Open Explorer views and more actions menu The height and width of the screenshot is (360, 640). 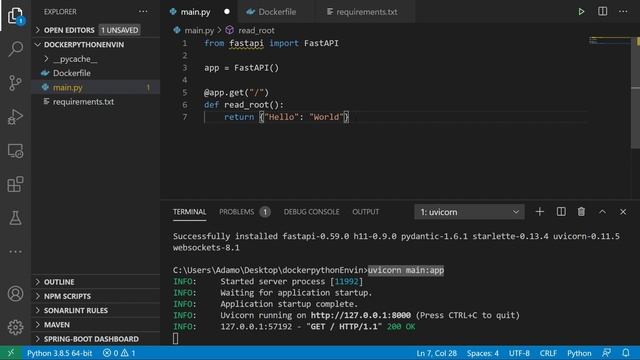[143, 11]
